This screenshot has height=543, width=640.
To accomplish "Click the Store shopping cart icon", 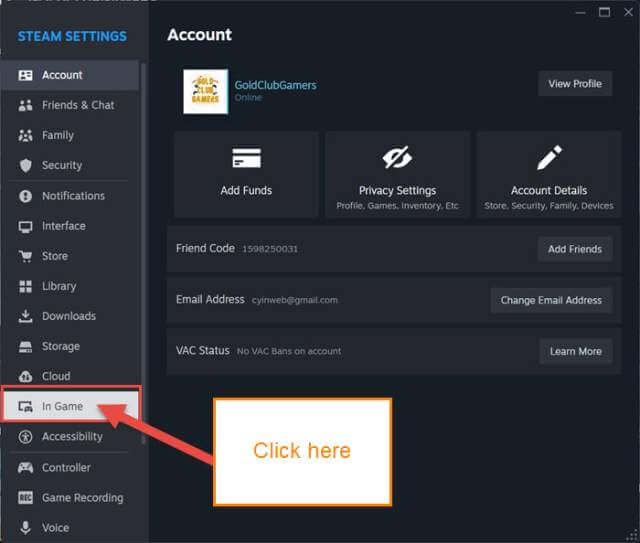I will point(25,256).
